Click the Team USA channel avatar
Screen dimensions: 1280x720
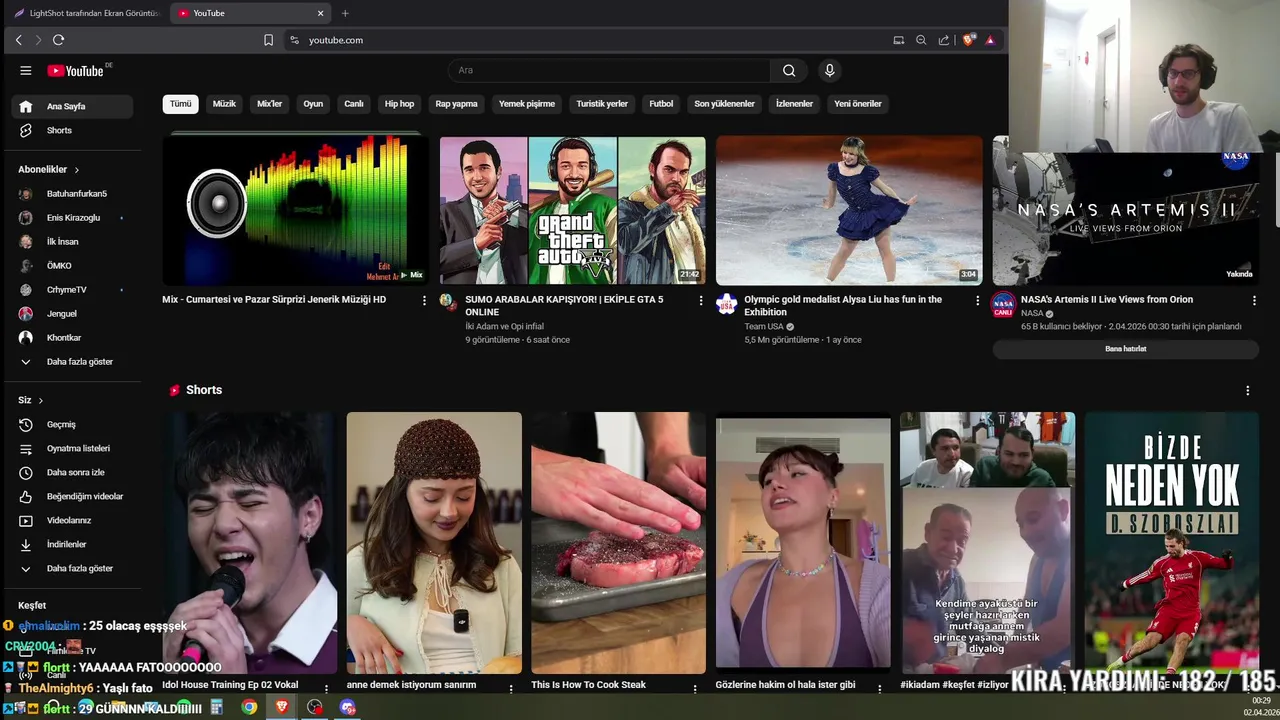(727, 304)
